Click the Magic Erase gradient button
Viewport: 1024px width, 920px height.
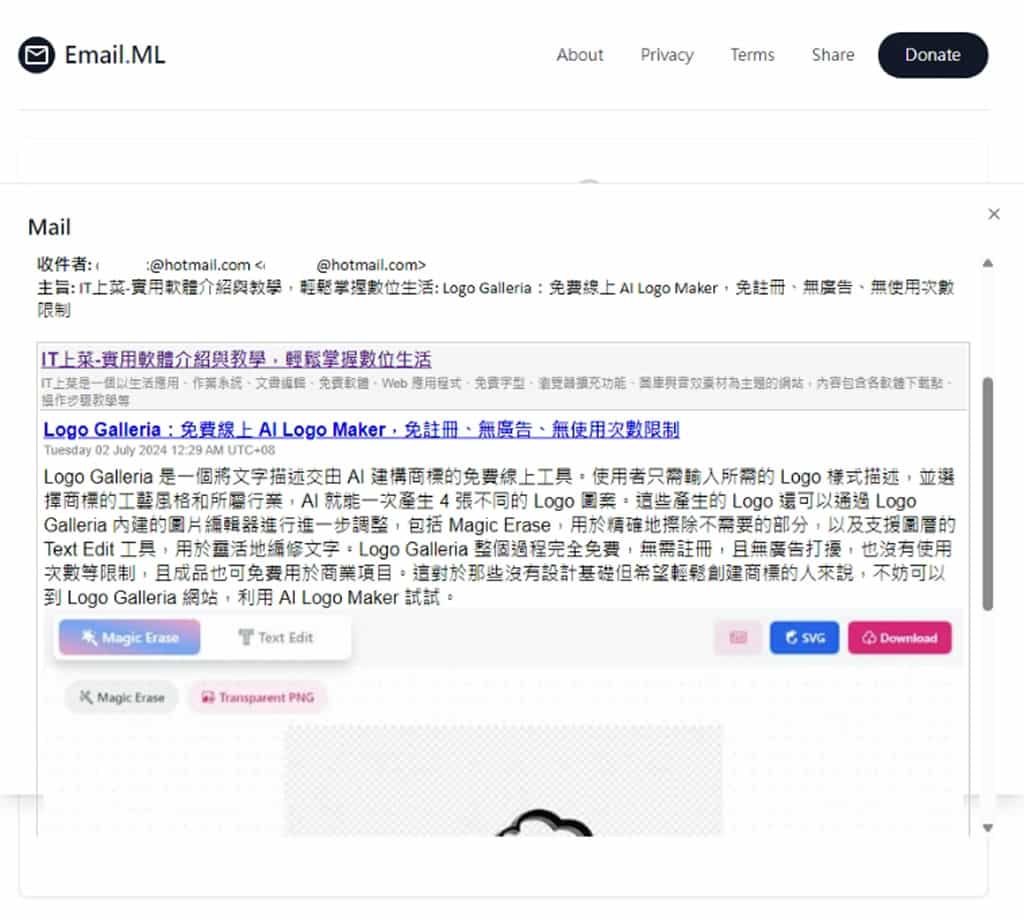(x=129, y=637)
